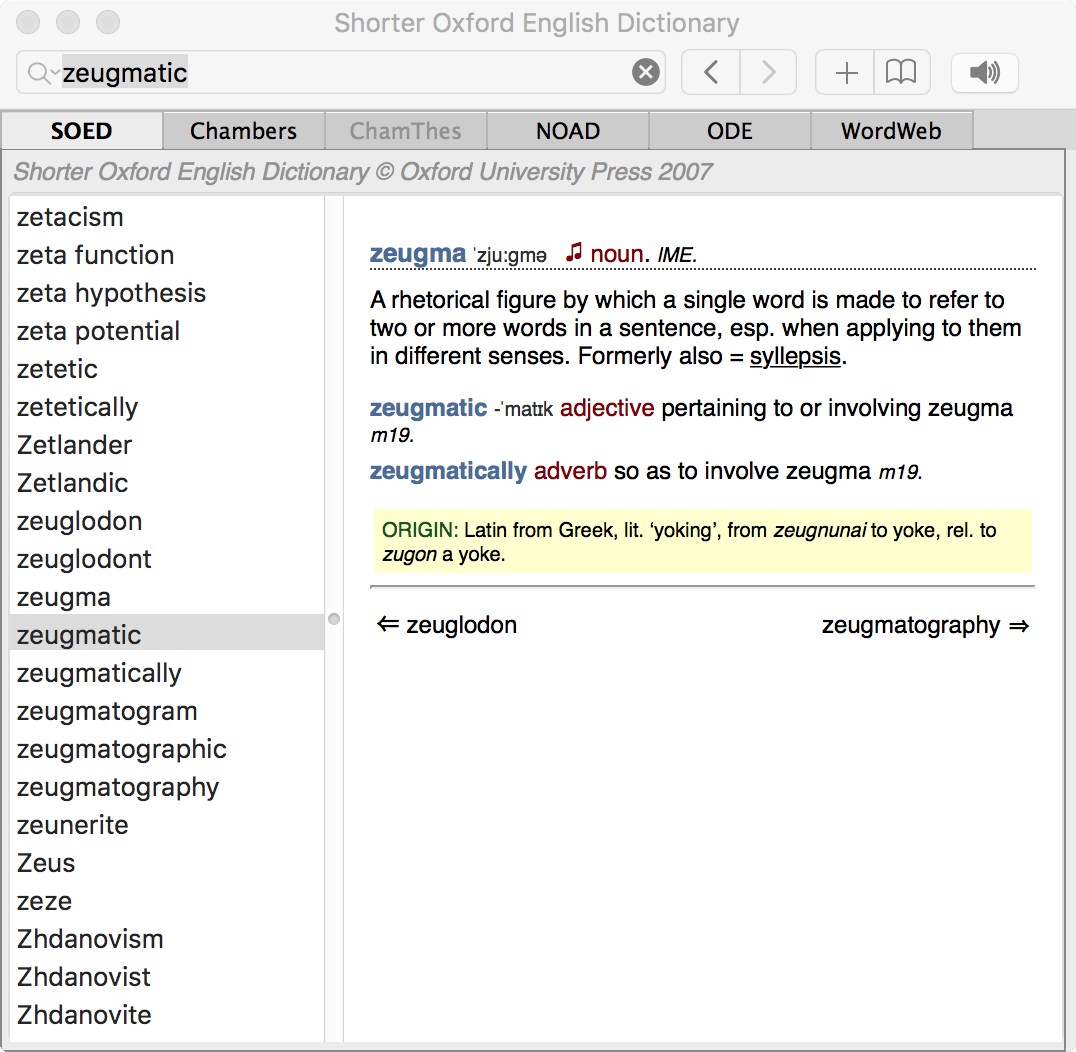1076x1052 pixels.
Task: Select zeugmatogram in the word list
Action: 167,712
